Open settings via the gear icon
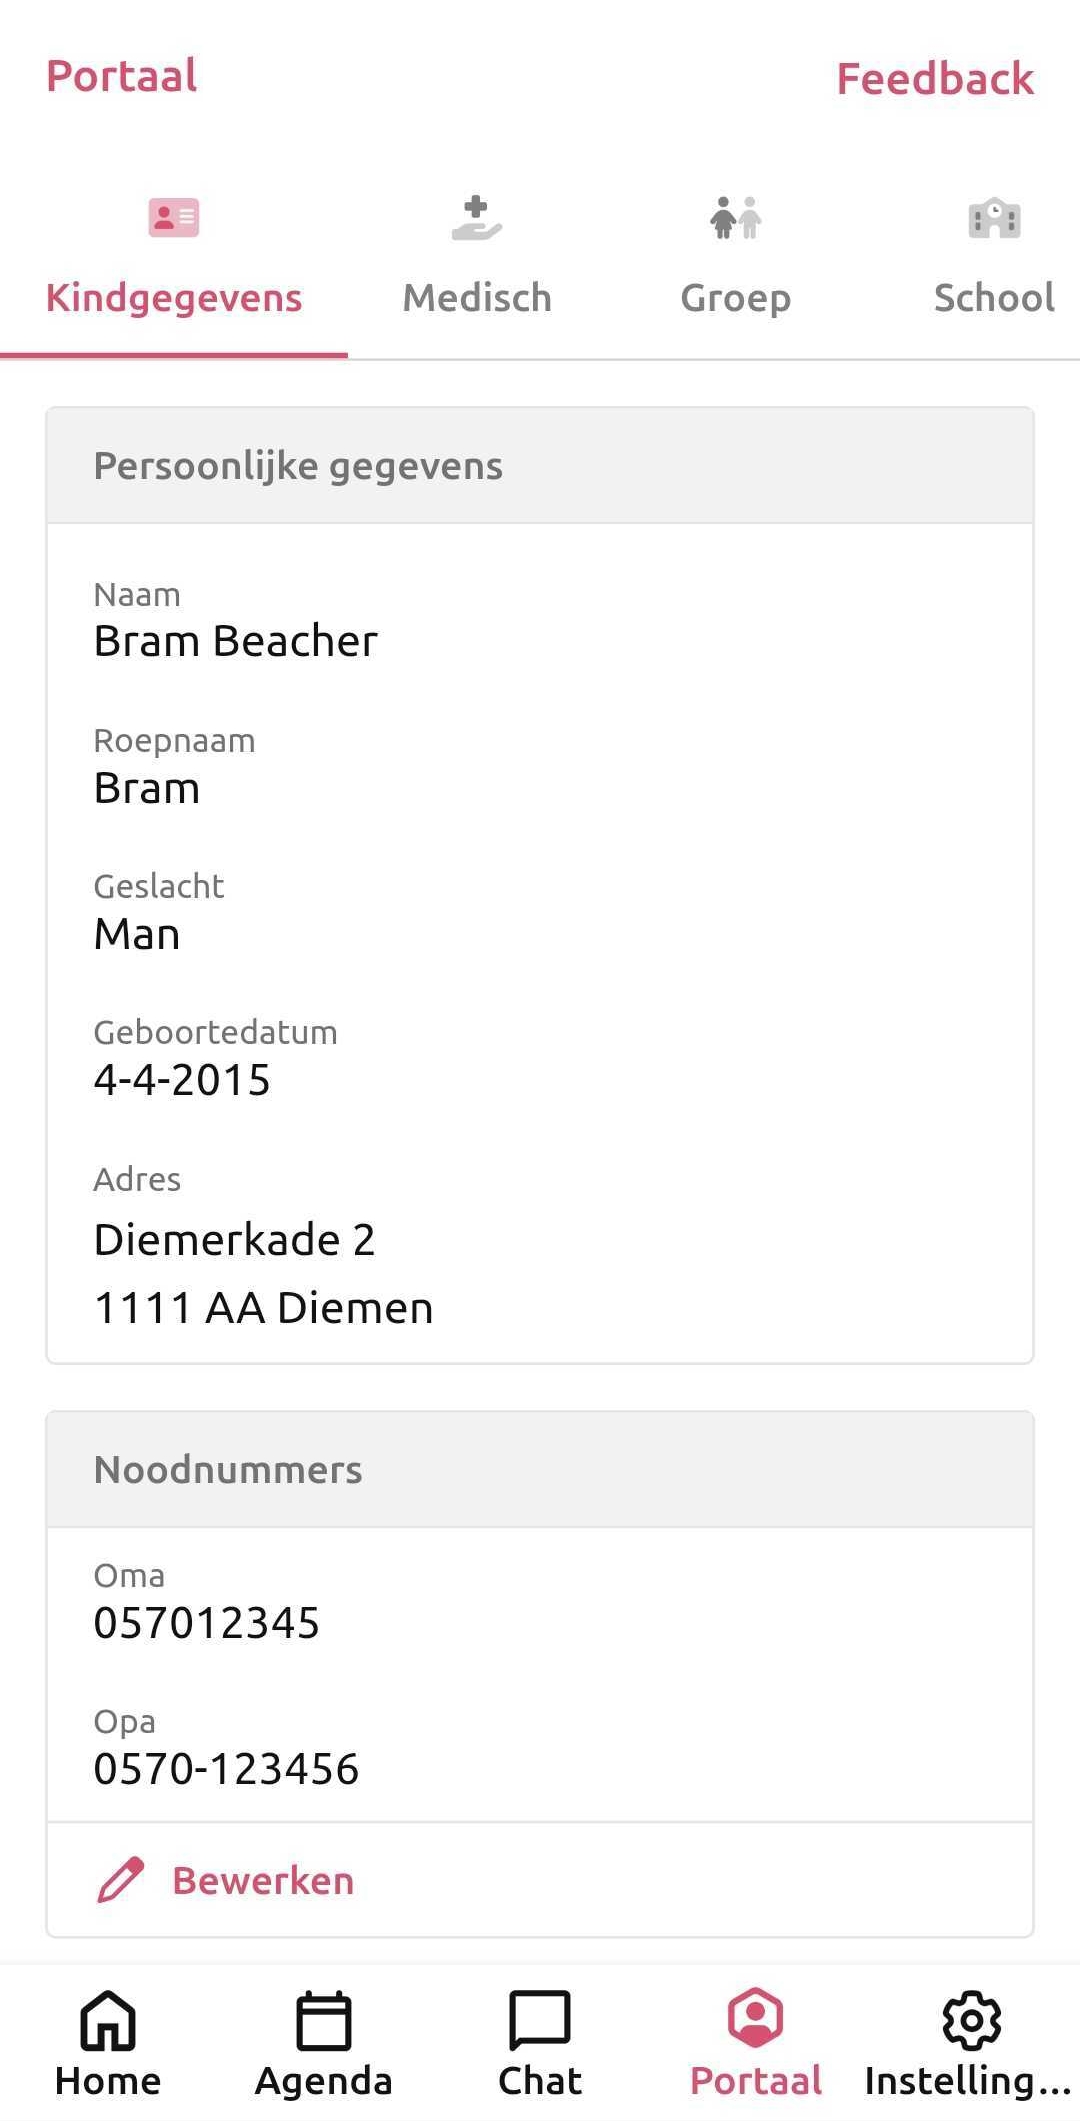Image resolution: width=1080 pixels, height=2122 pixels. pyautogui.click(x=971, y=2020)
